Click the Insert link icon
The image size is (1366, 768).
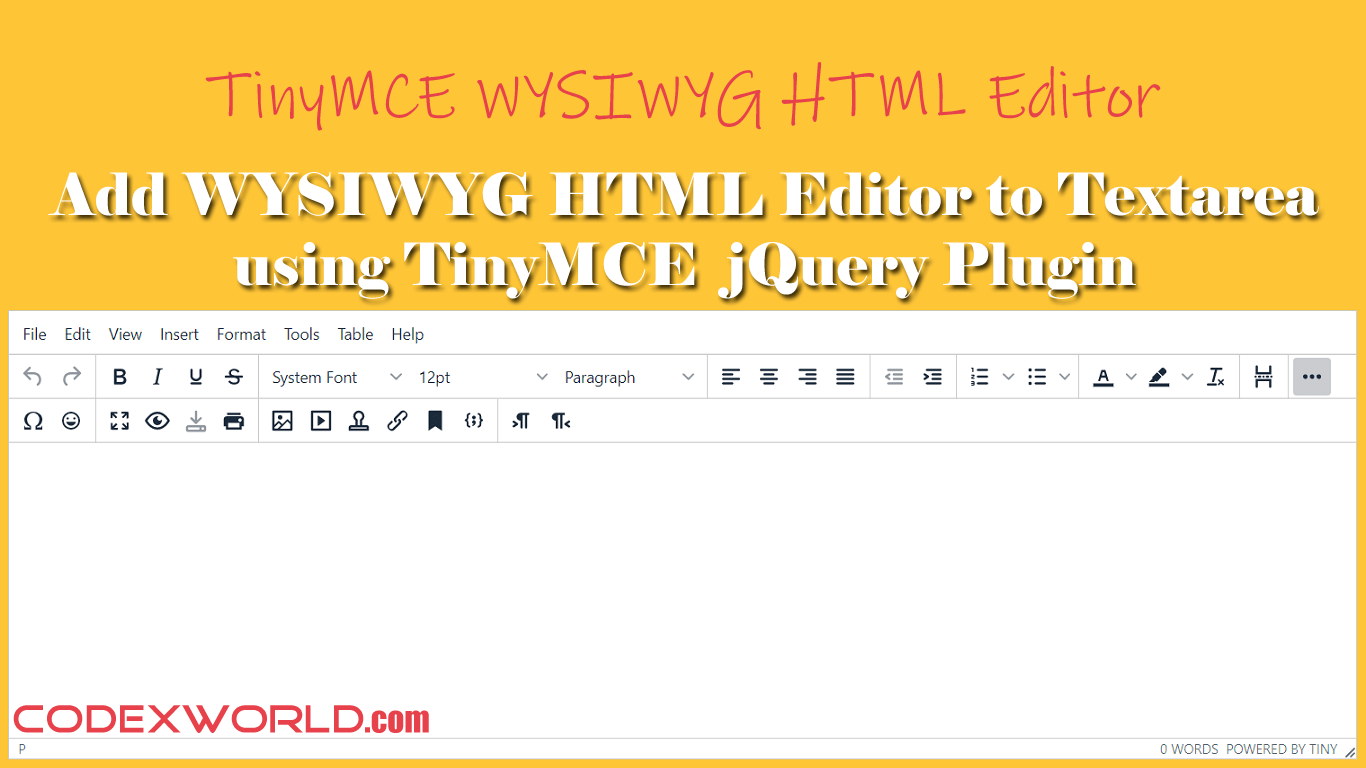396,421
